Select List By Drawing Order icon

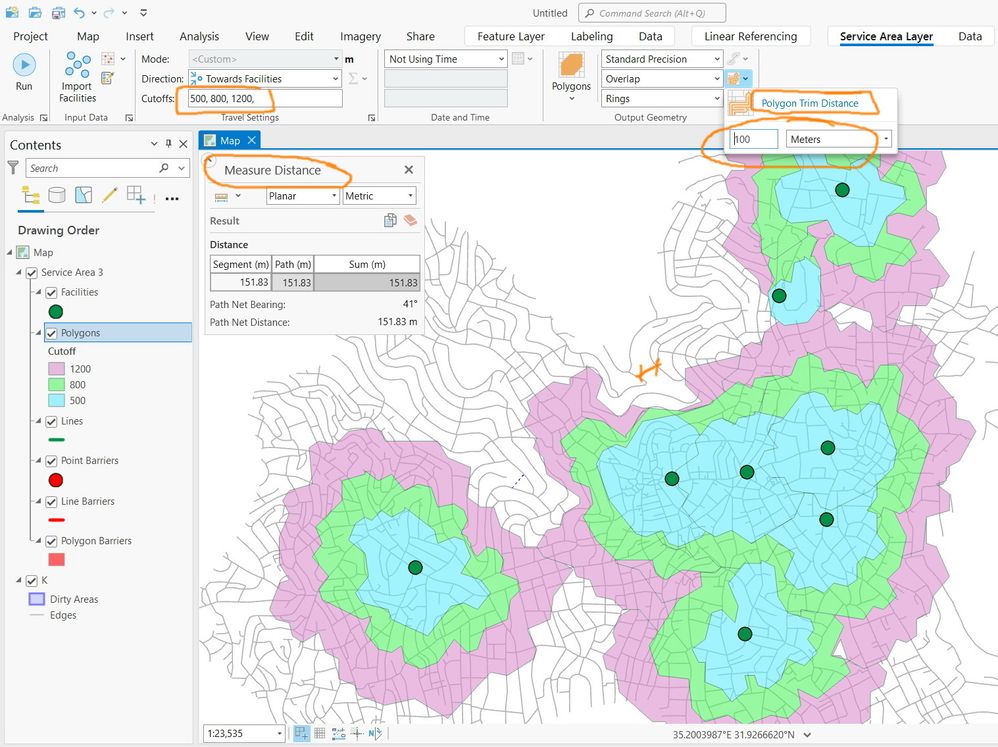(31, 195)
